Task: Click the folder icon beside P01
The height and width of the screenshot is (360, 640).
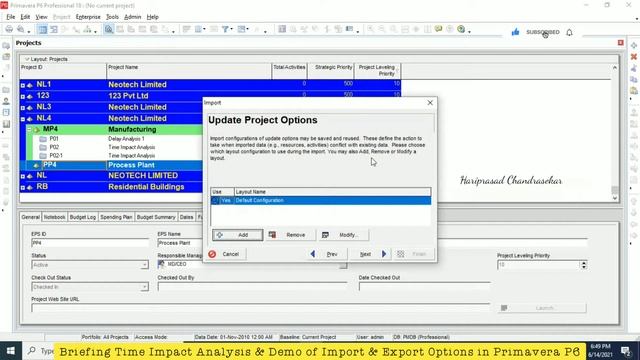Action: [43, 139]
